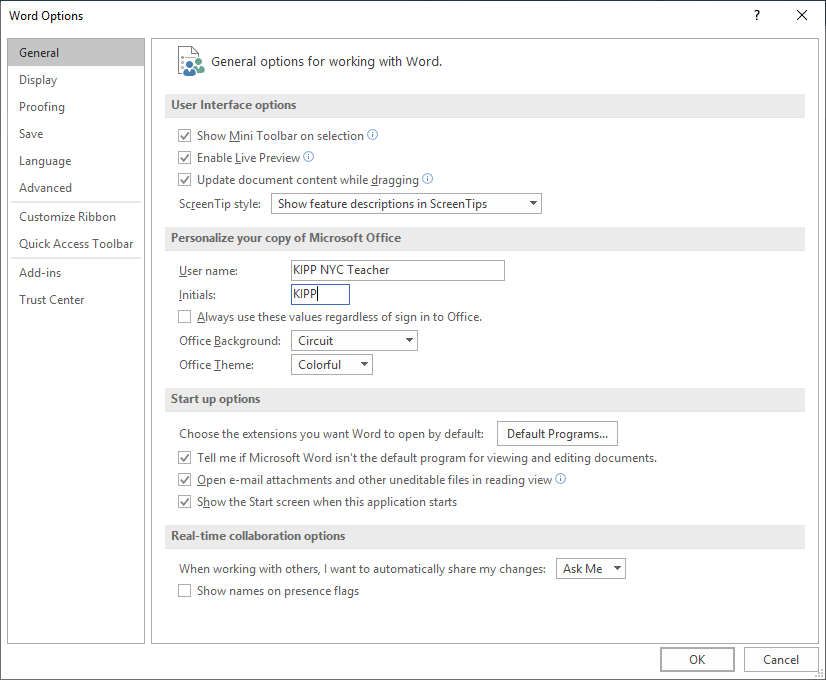Click the Default Programs button
The height and width of the screenshot is (680, 826).
pos(557,433)
